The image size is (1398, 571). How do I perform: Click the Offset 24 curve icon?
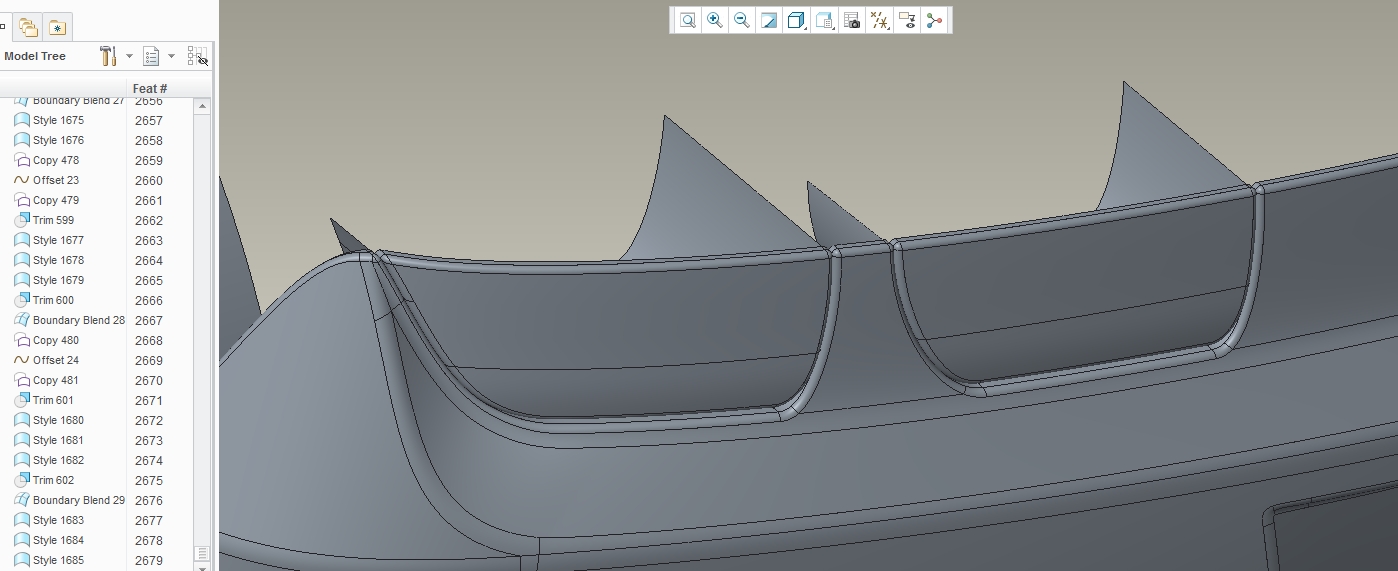click(x=22, y=360)
